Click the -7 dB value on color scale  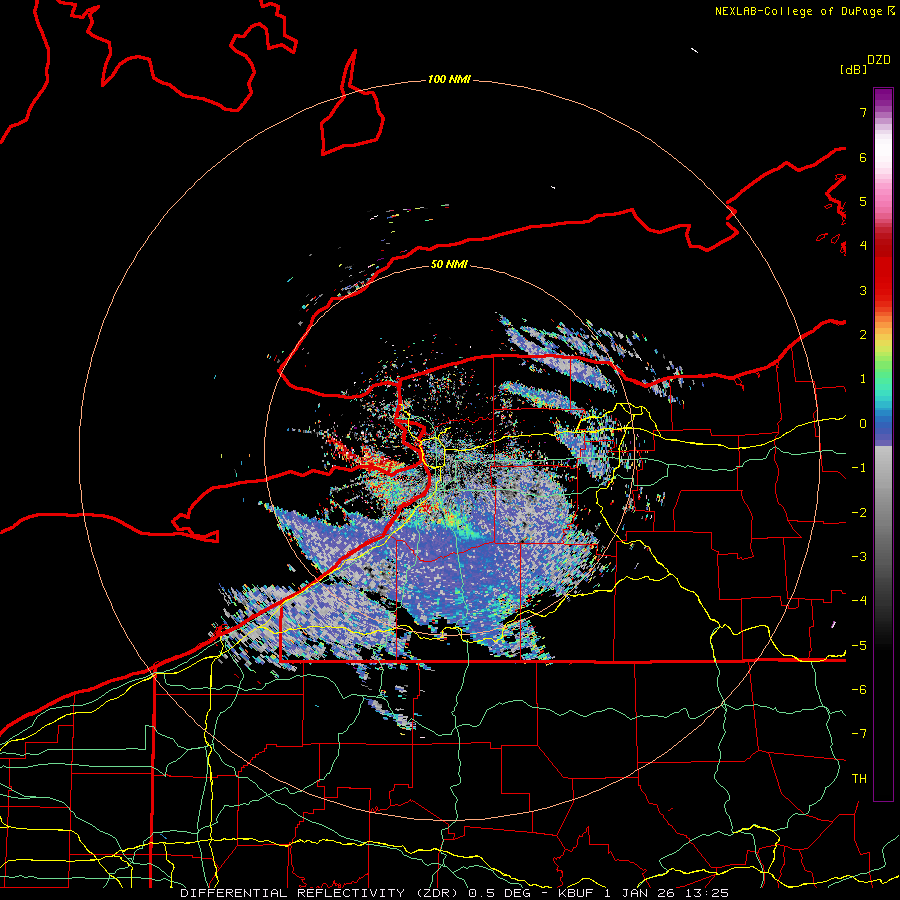coord(859,734)
